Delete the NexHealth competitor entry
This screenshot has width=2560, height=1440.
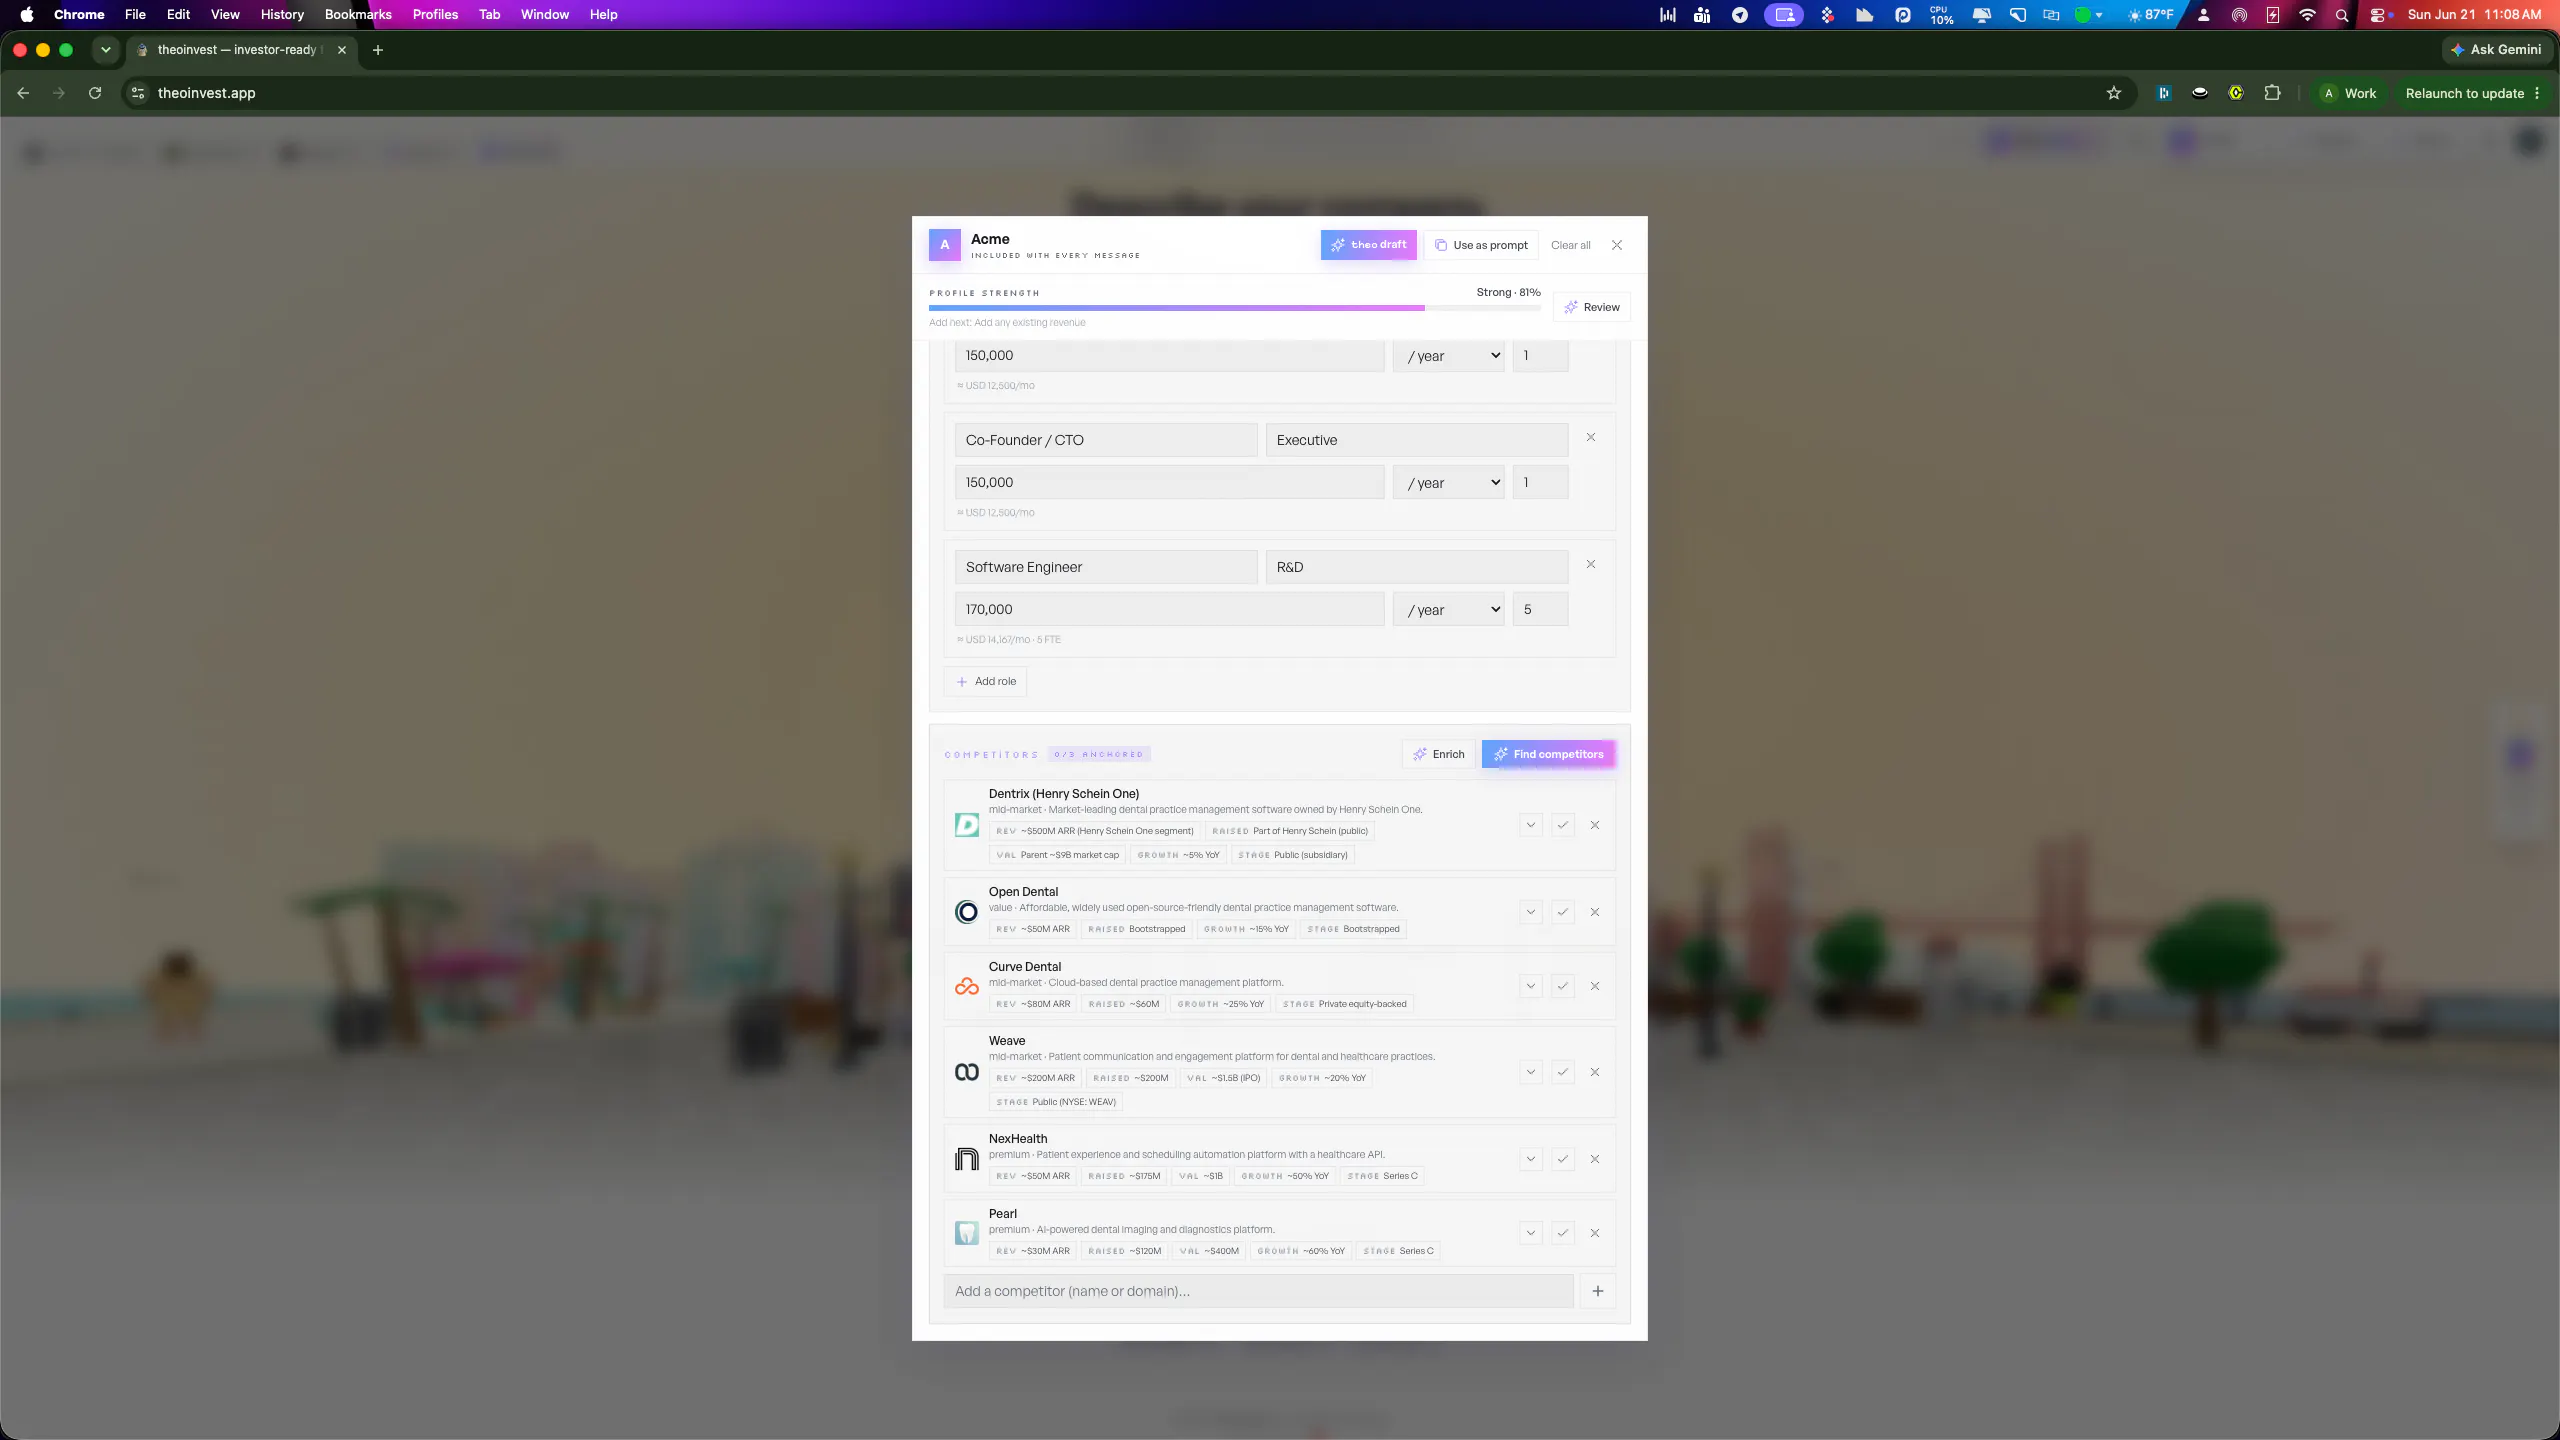pyautogui.click(x=1595, y=1159)
